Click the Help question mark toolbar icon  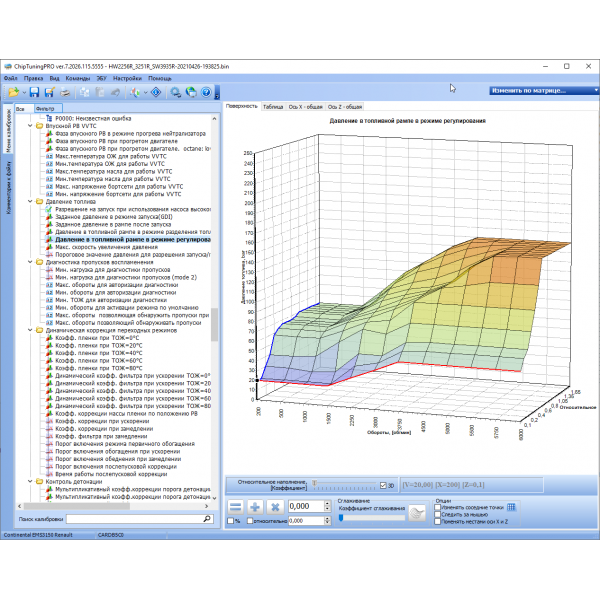tap(206, 91)
